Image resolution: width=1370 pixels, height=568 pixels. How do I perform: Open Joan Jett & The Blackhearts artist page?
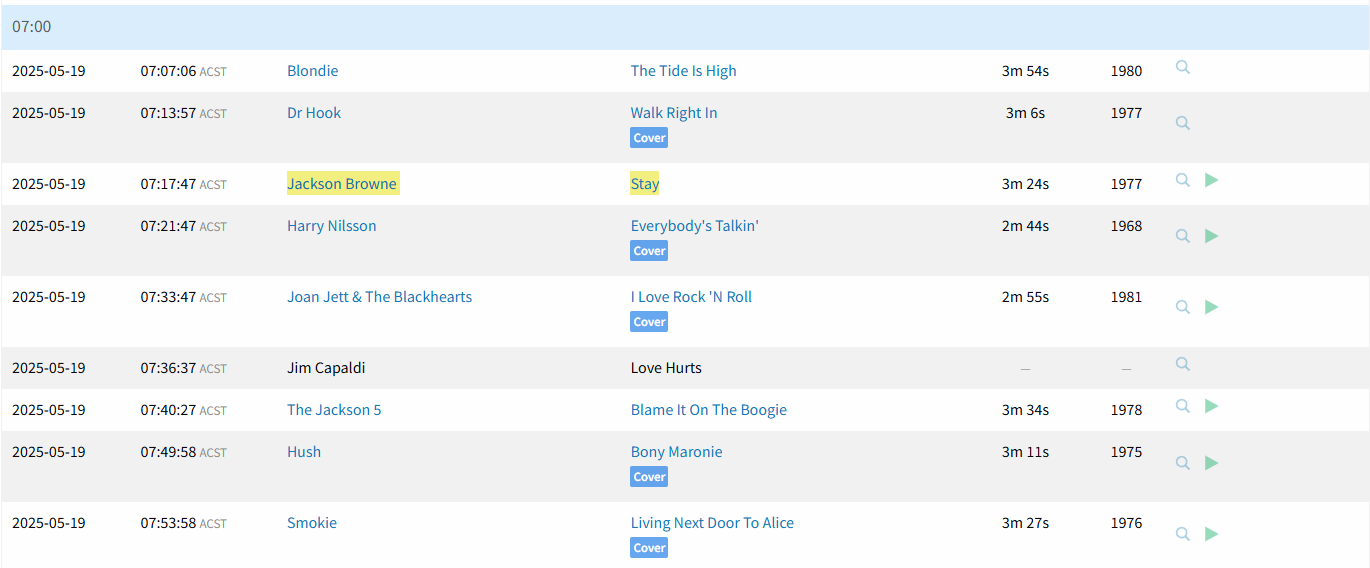[x=379, y=297]
